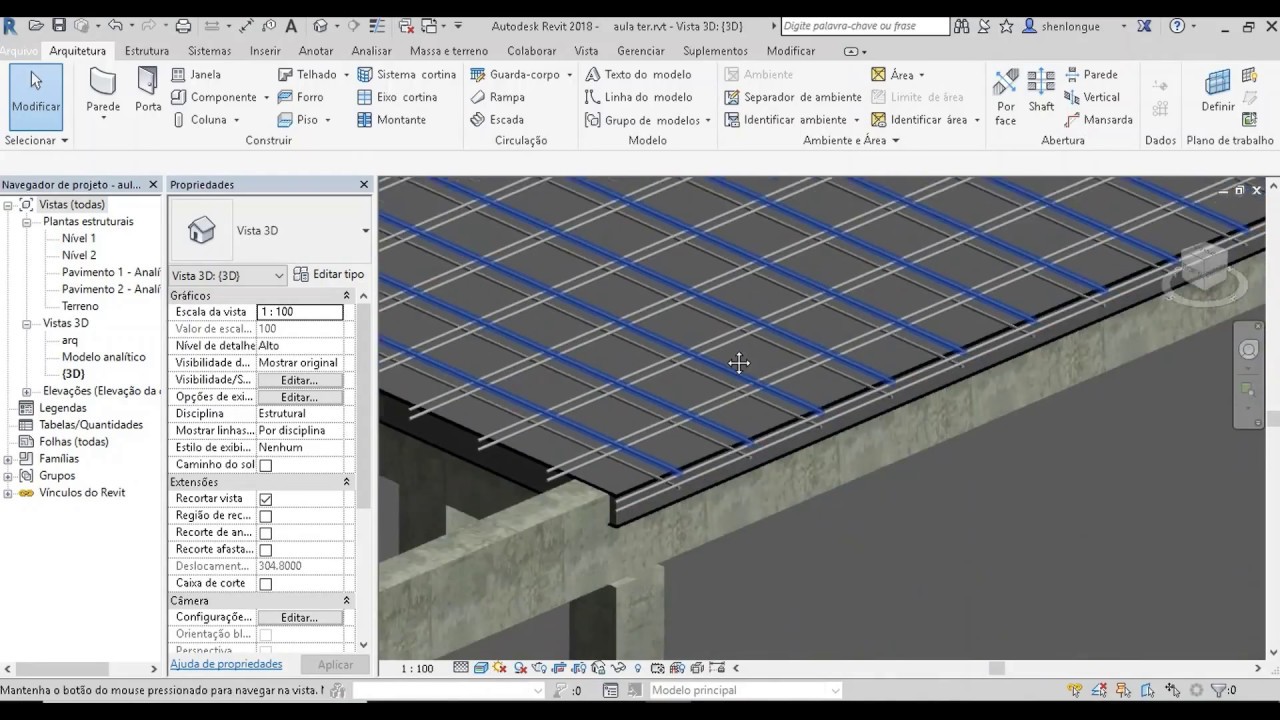Screen dimensions: 1280x720
Task: Collapse the Gráficos section
Action: (346, 296)
